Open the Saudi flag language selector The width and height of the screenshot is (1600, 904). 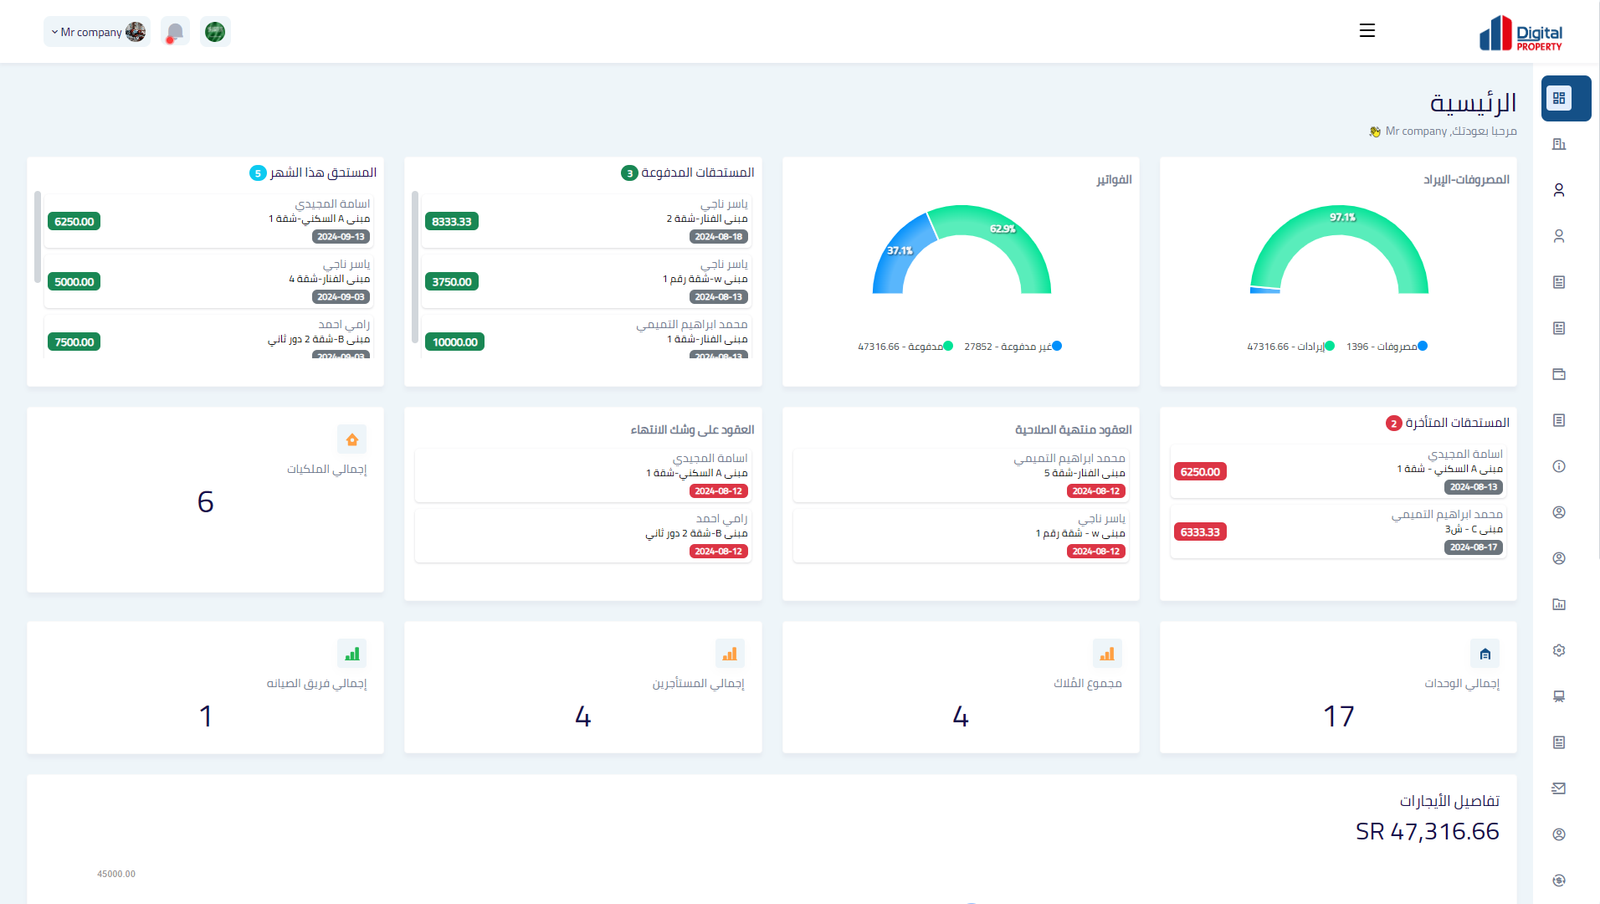(x=215, y=32)
